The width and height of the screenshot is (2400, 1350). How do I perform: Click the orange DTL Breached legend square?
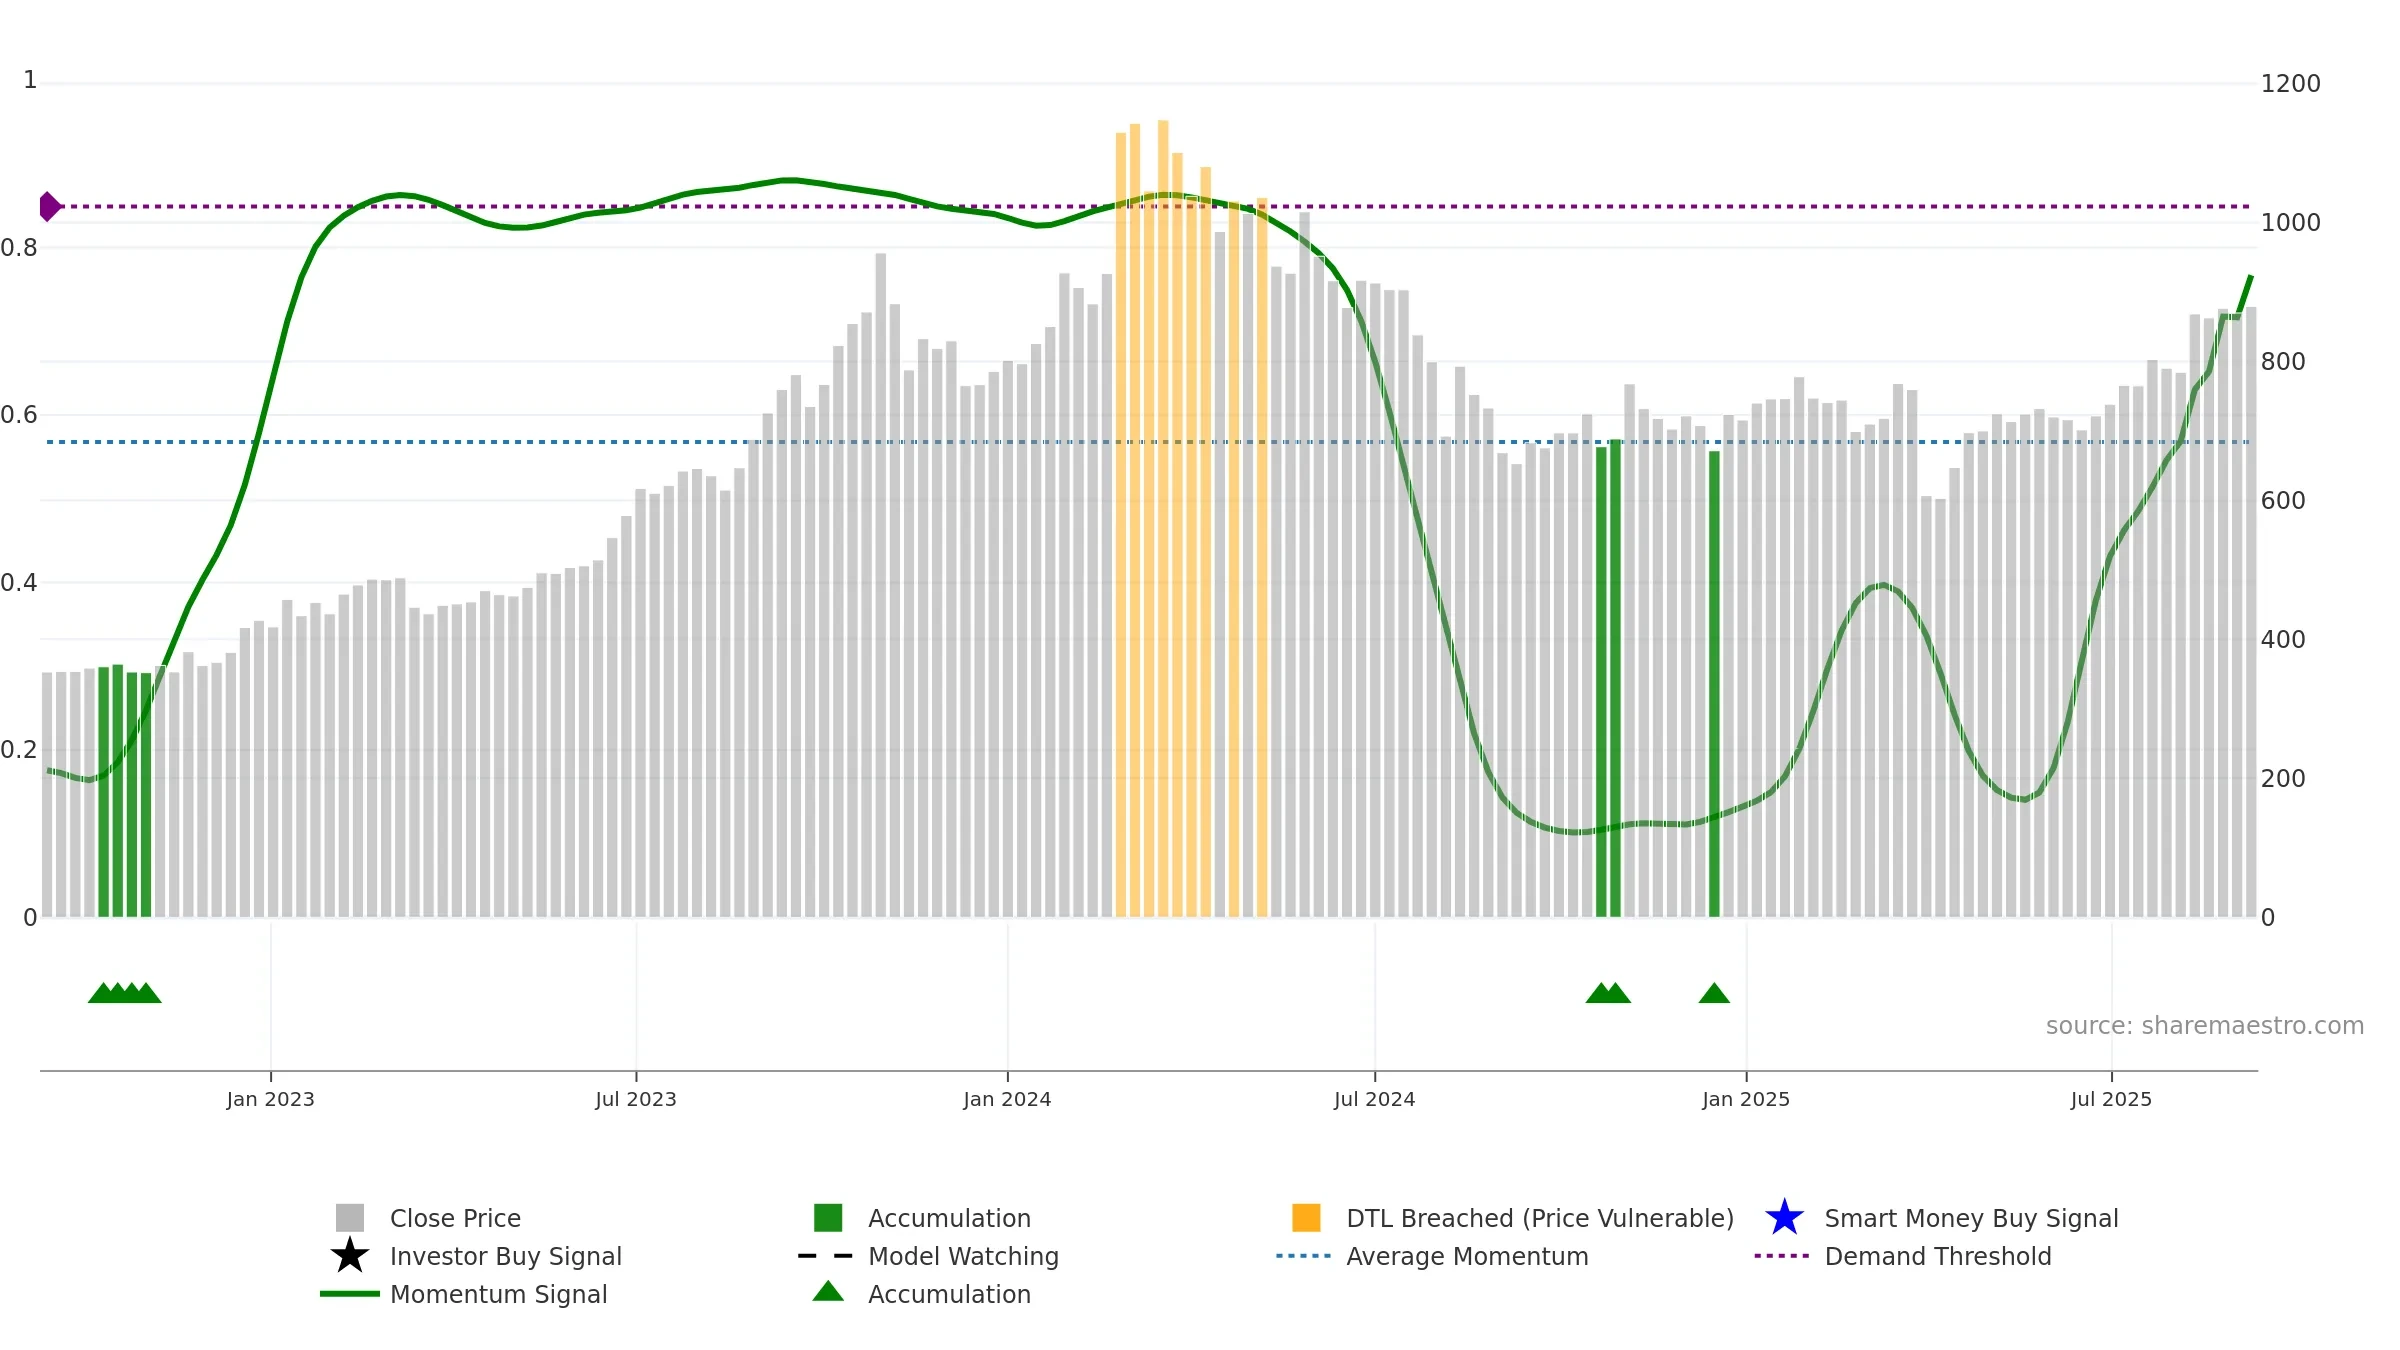click(x=1306, y=1218)
